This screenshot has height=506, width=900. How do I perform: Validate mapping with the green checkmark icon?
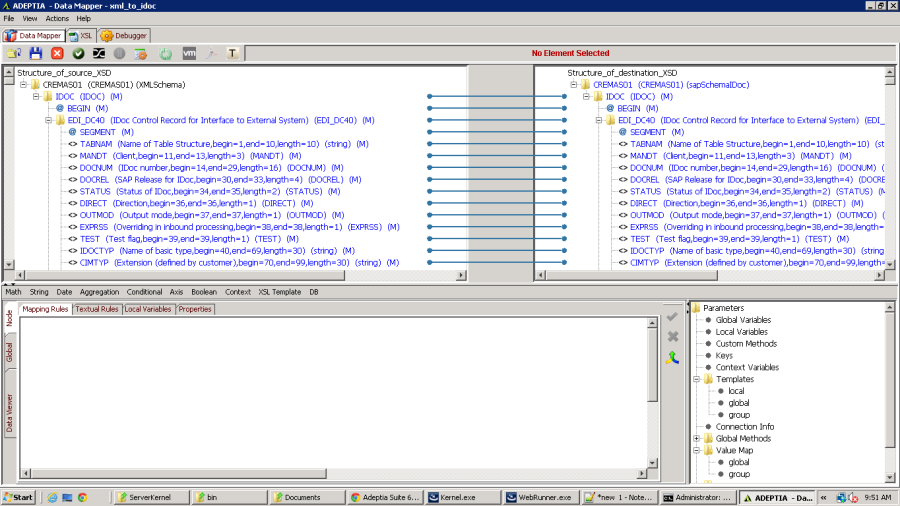coord(79,53)
